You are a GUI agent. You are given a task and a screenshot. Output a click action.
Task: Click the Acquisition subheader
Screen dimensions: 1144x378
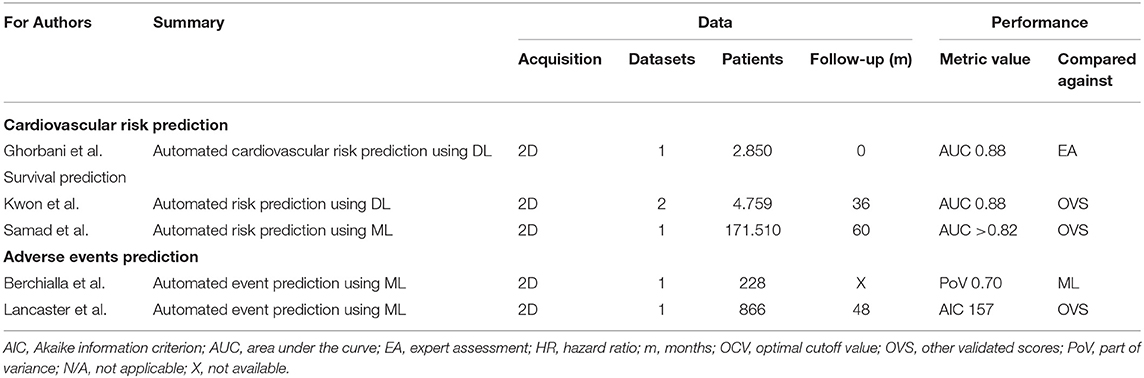click(560, 60)
